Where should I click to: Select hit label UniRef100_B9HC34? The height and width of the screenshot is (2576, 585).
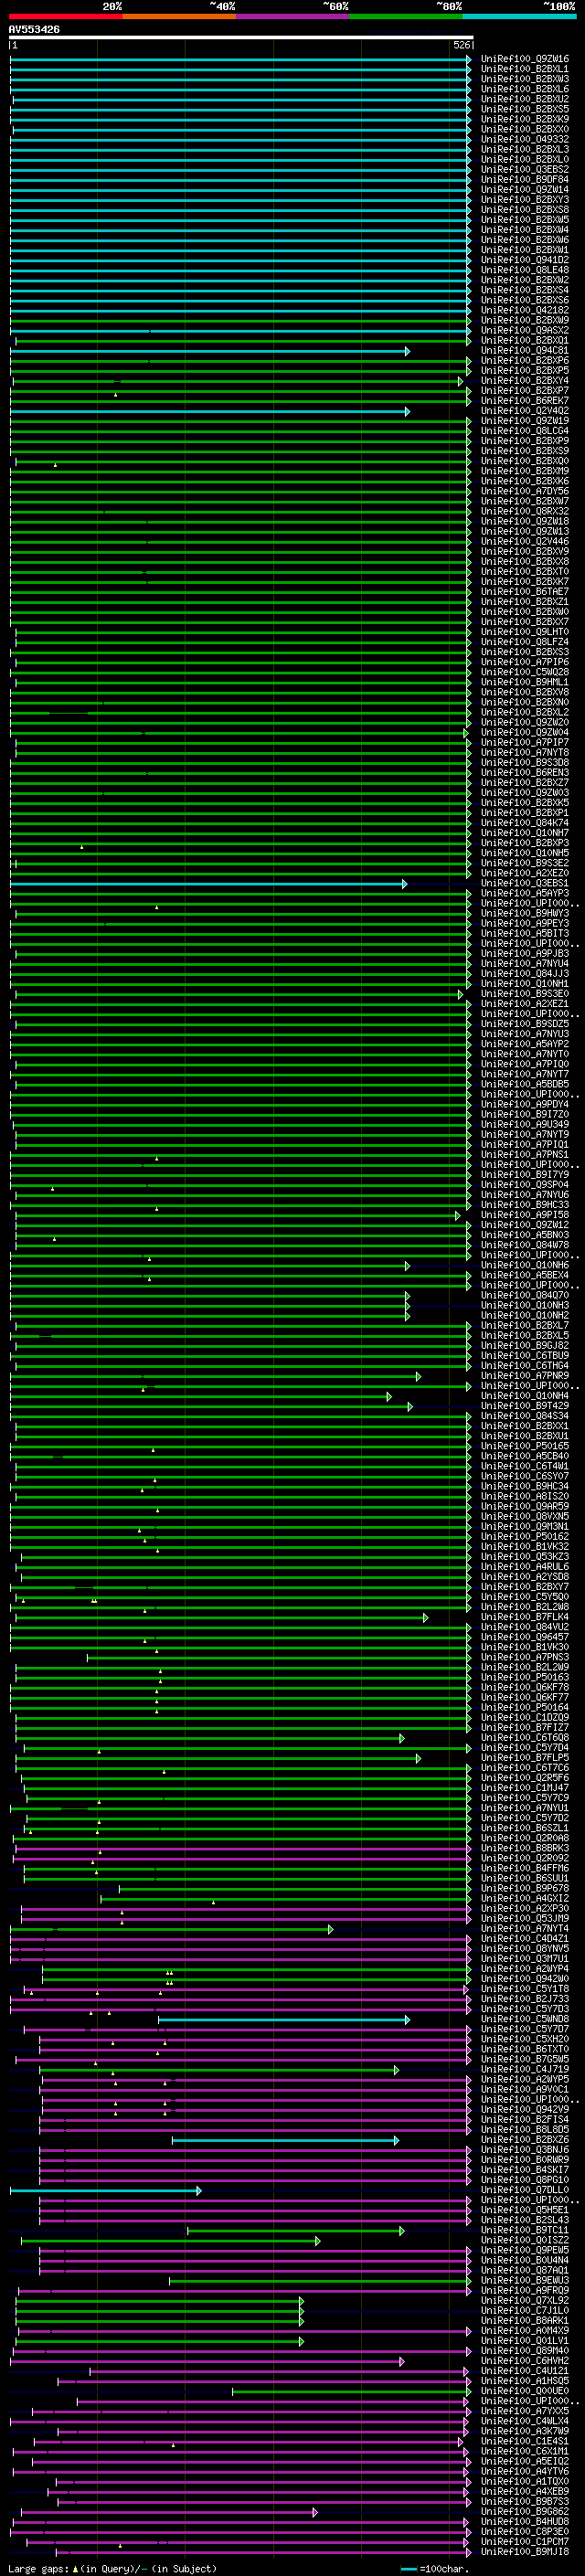pyautogui.click(x=525, y=1486)
